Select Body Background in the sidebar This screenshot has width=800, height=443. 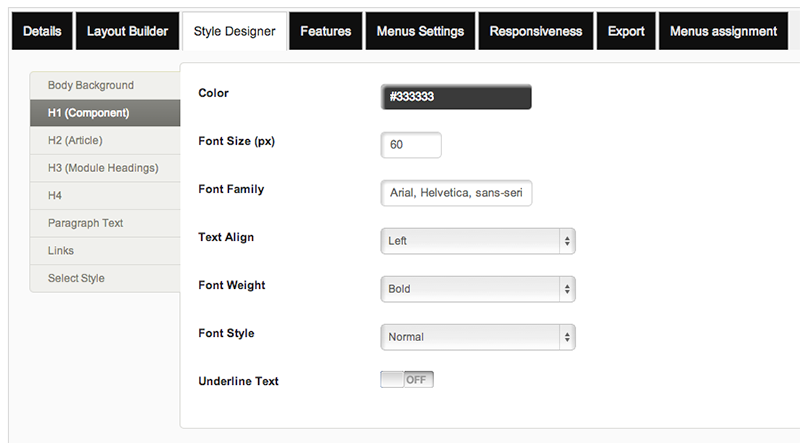(105, 85)
